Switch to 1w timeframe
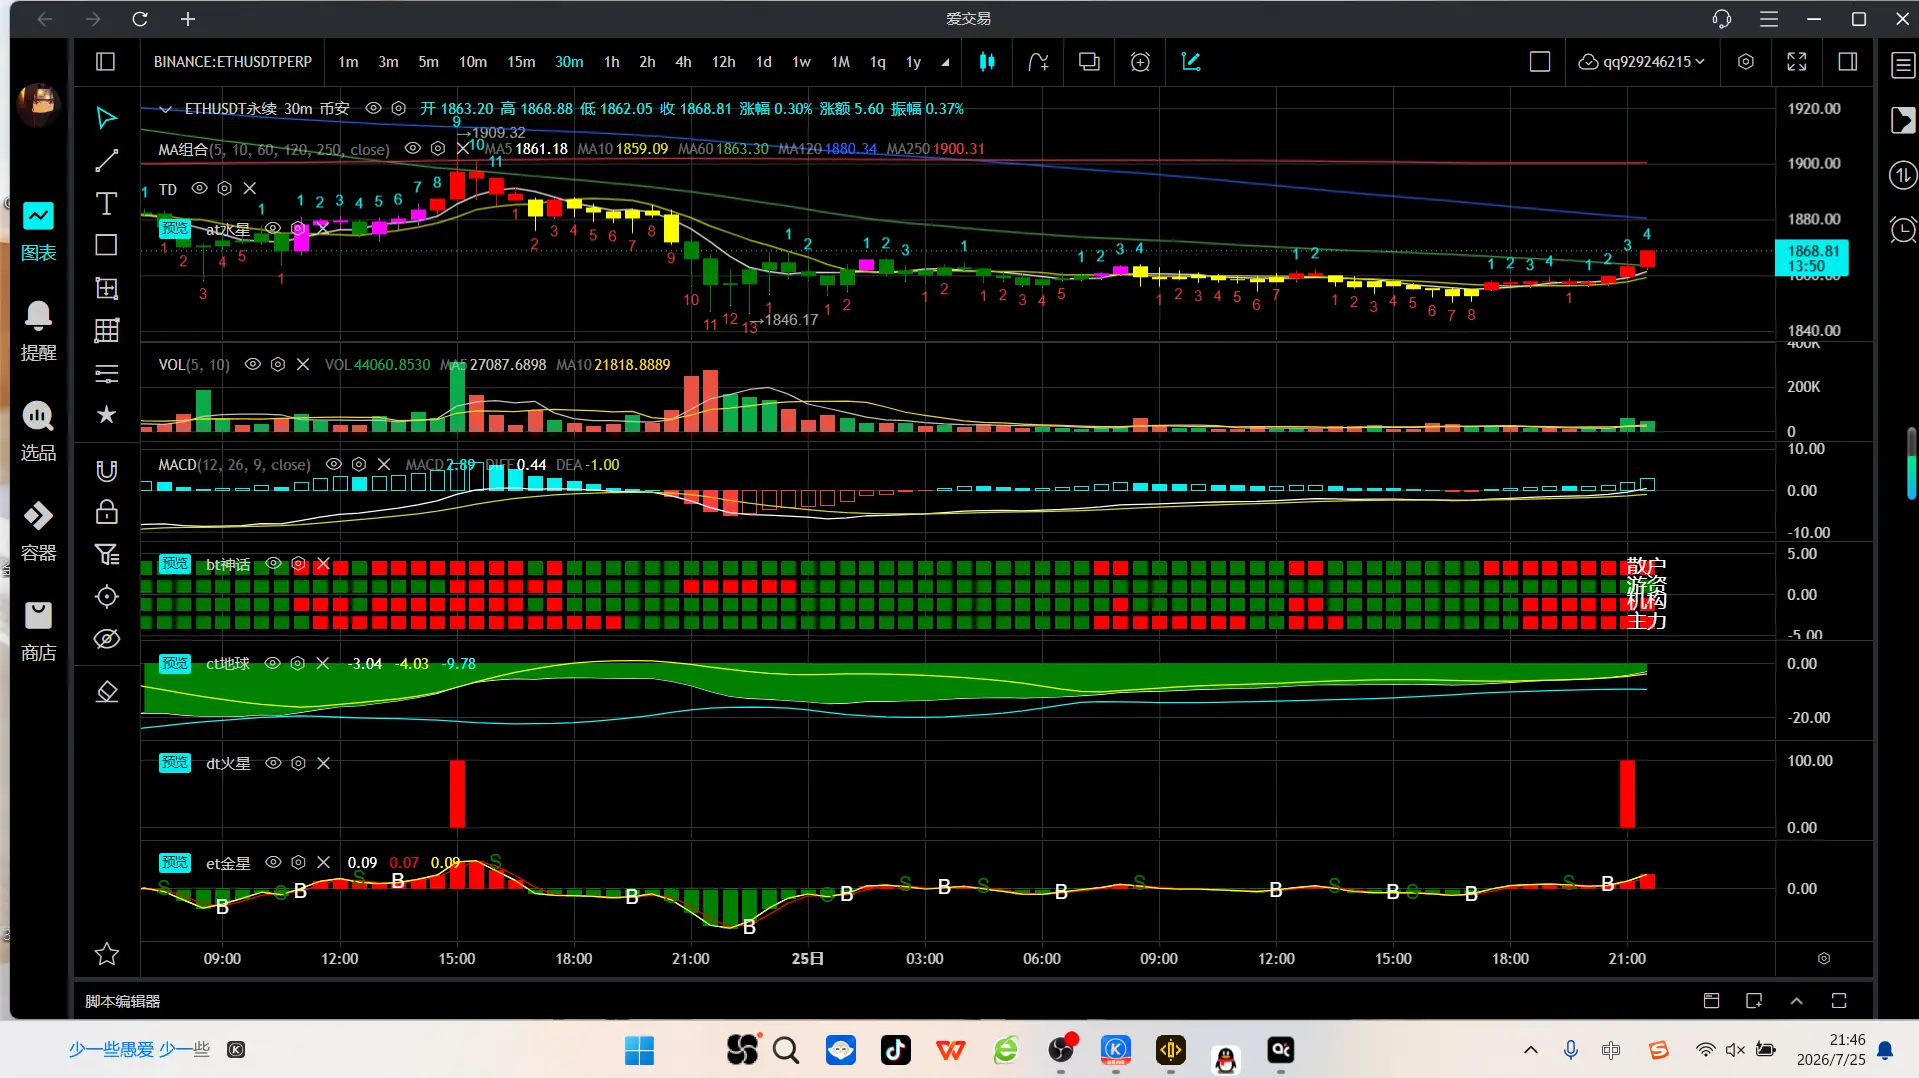1919x1078 pixels. [x=801, y=62]
